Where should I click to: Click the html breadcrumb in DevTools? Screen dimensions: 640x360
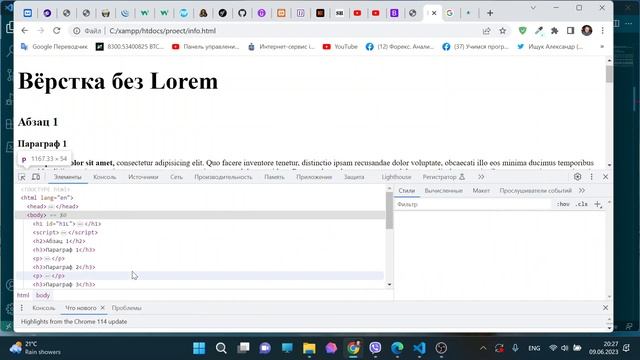pyautogui.click(x=23, y=295)
